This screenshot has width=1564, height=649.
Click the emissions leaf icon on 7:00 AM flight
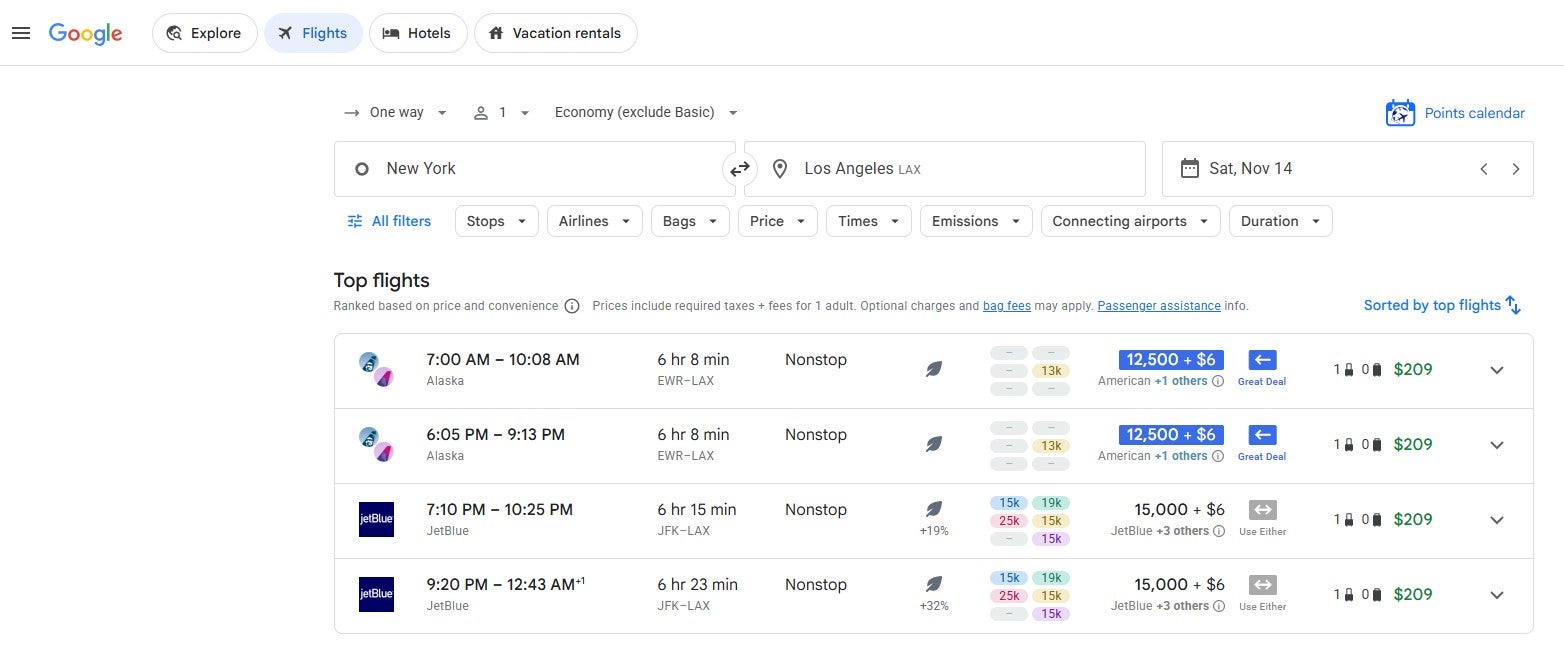pos(933,369)
